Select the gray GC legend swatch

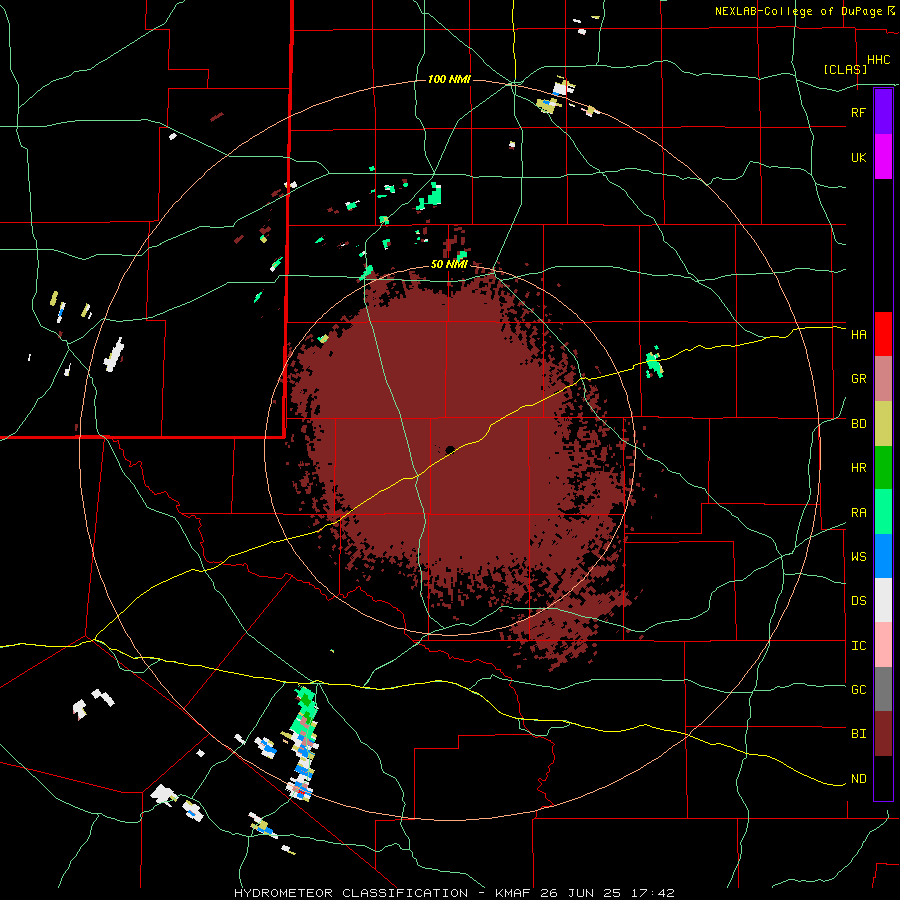click(x=883, y=689)
